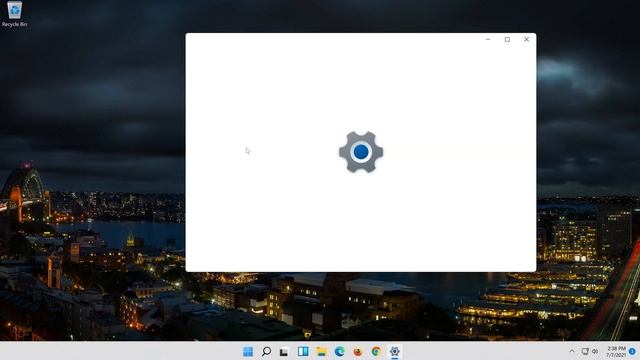This screenshot has height=360, width=640.
Task: Open volume control in system tray
Action: click(595, 351)
